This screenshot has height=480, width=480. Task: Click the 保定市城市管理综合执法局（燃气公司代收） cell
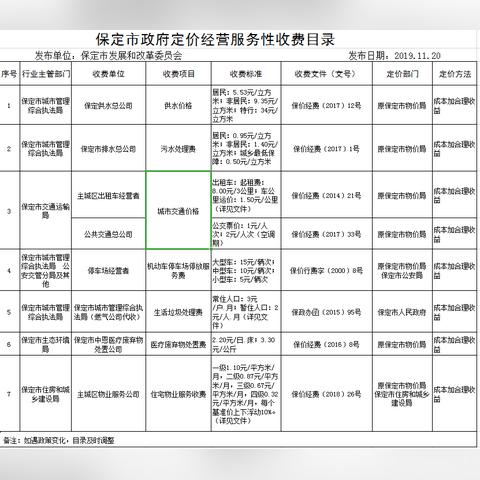click(x=108, y=312)
